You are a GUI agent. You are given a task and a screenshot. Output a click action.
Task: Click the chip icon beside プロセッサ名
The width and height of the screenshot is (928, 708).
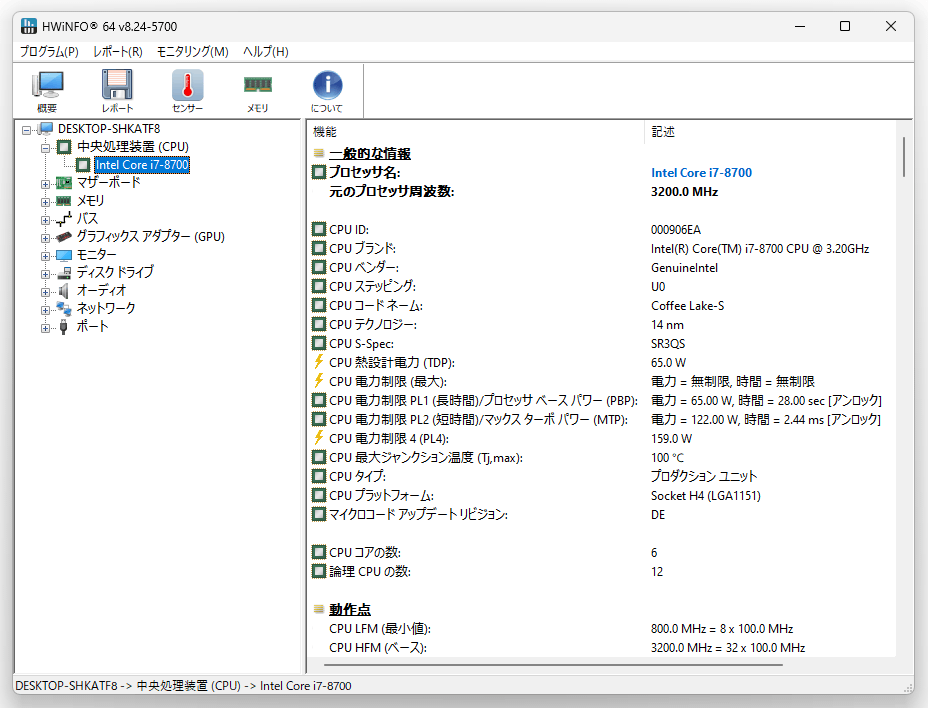tap(319, 172)
